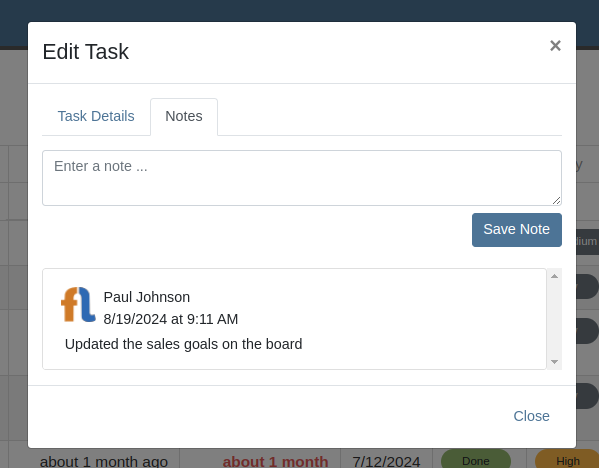This screenshot has height=468, width=599.
Task: Click the Edit Task dialog title
Action: [86, 52]
